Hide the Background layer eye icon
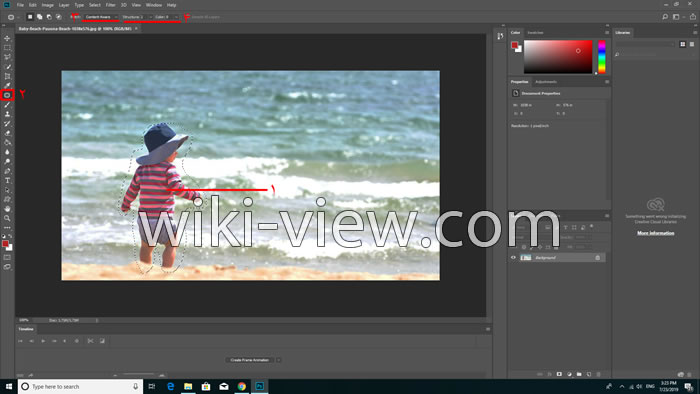The width and height of the screenshot is (700, 394). pos(513,257)
